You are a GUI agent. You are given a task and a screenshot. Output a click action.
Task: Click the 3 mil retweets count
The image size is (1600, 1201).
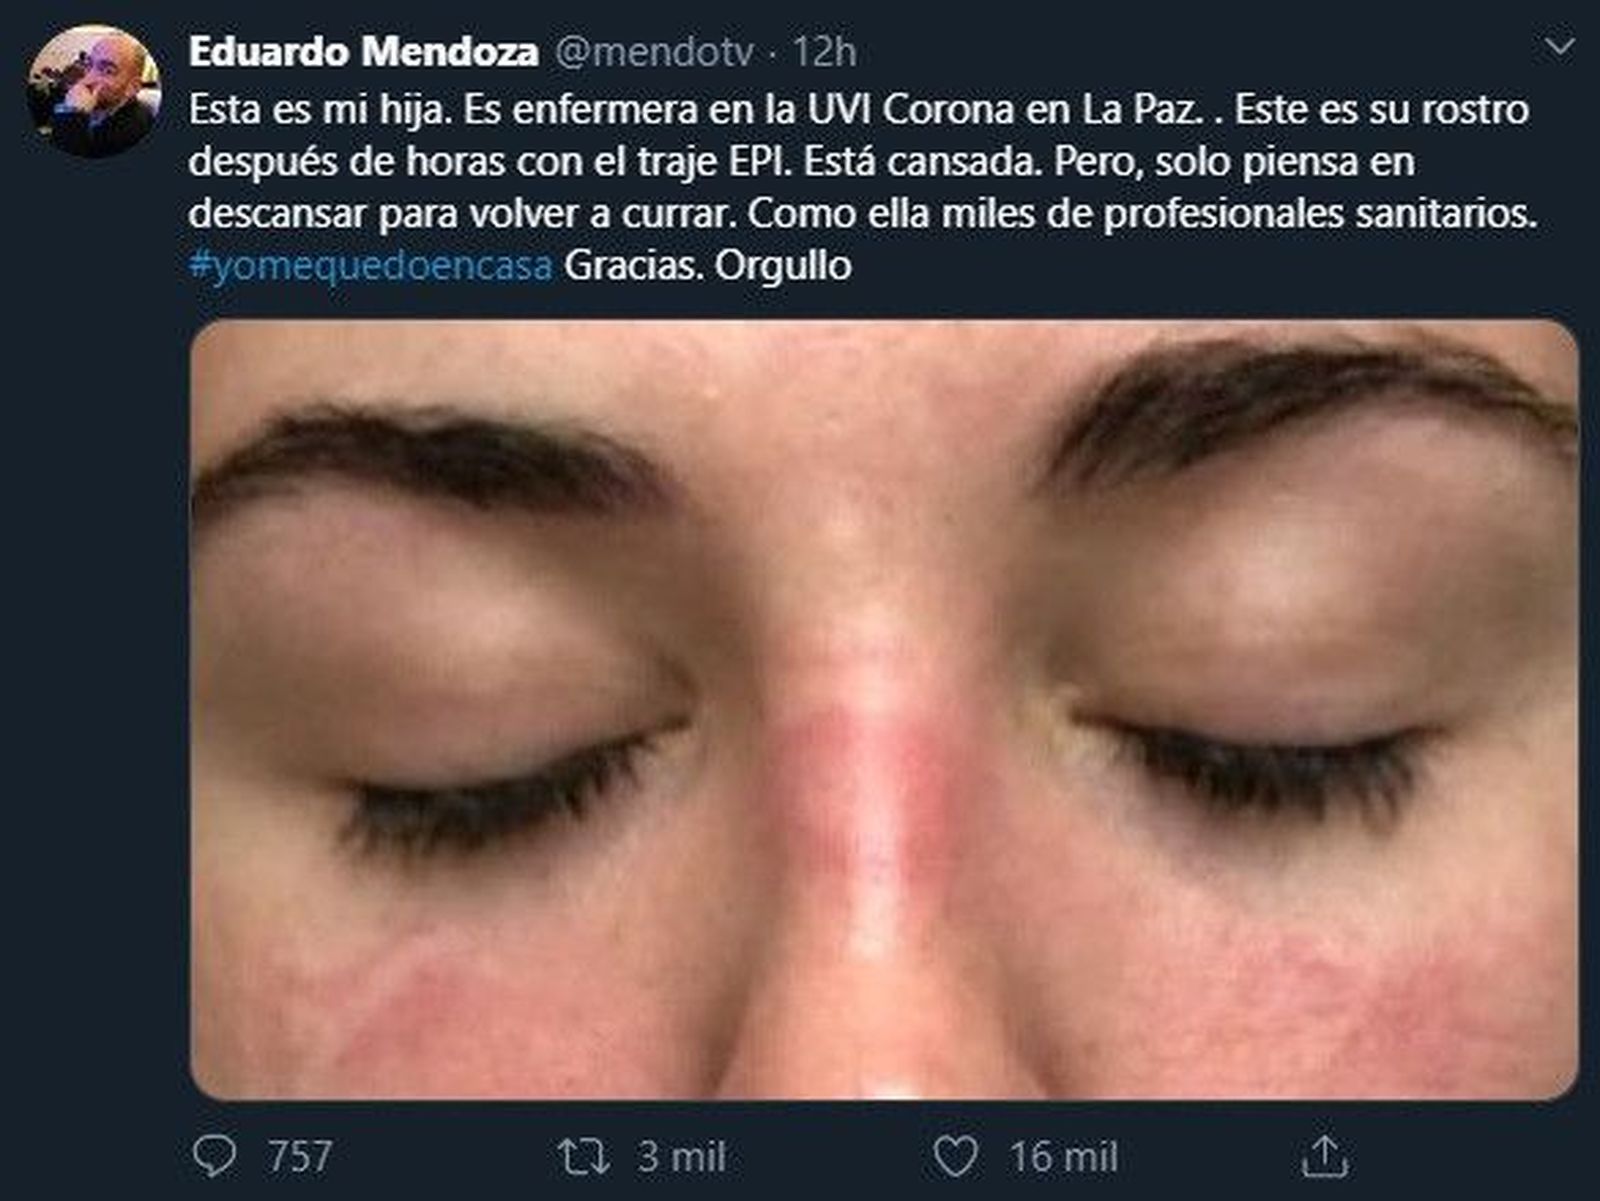coord(681,1157)
